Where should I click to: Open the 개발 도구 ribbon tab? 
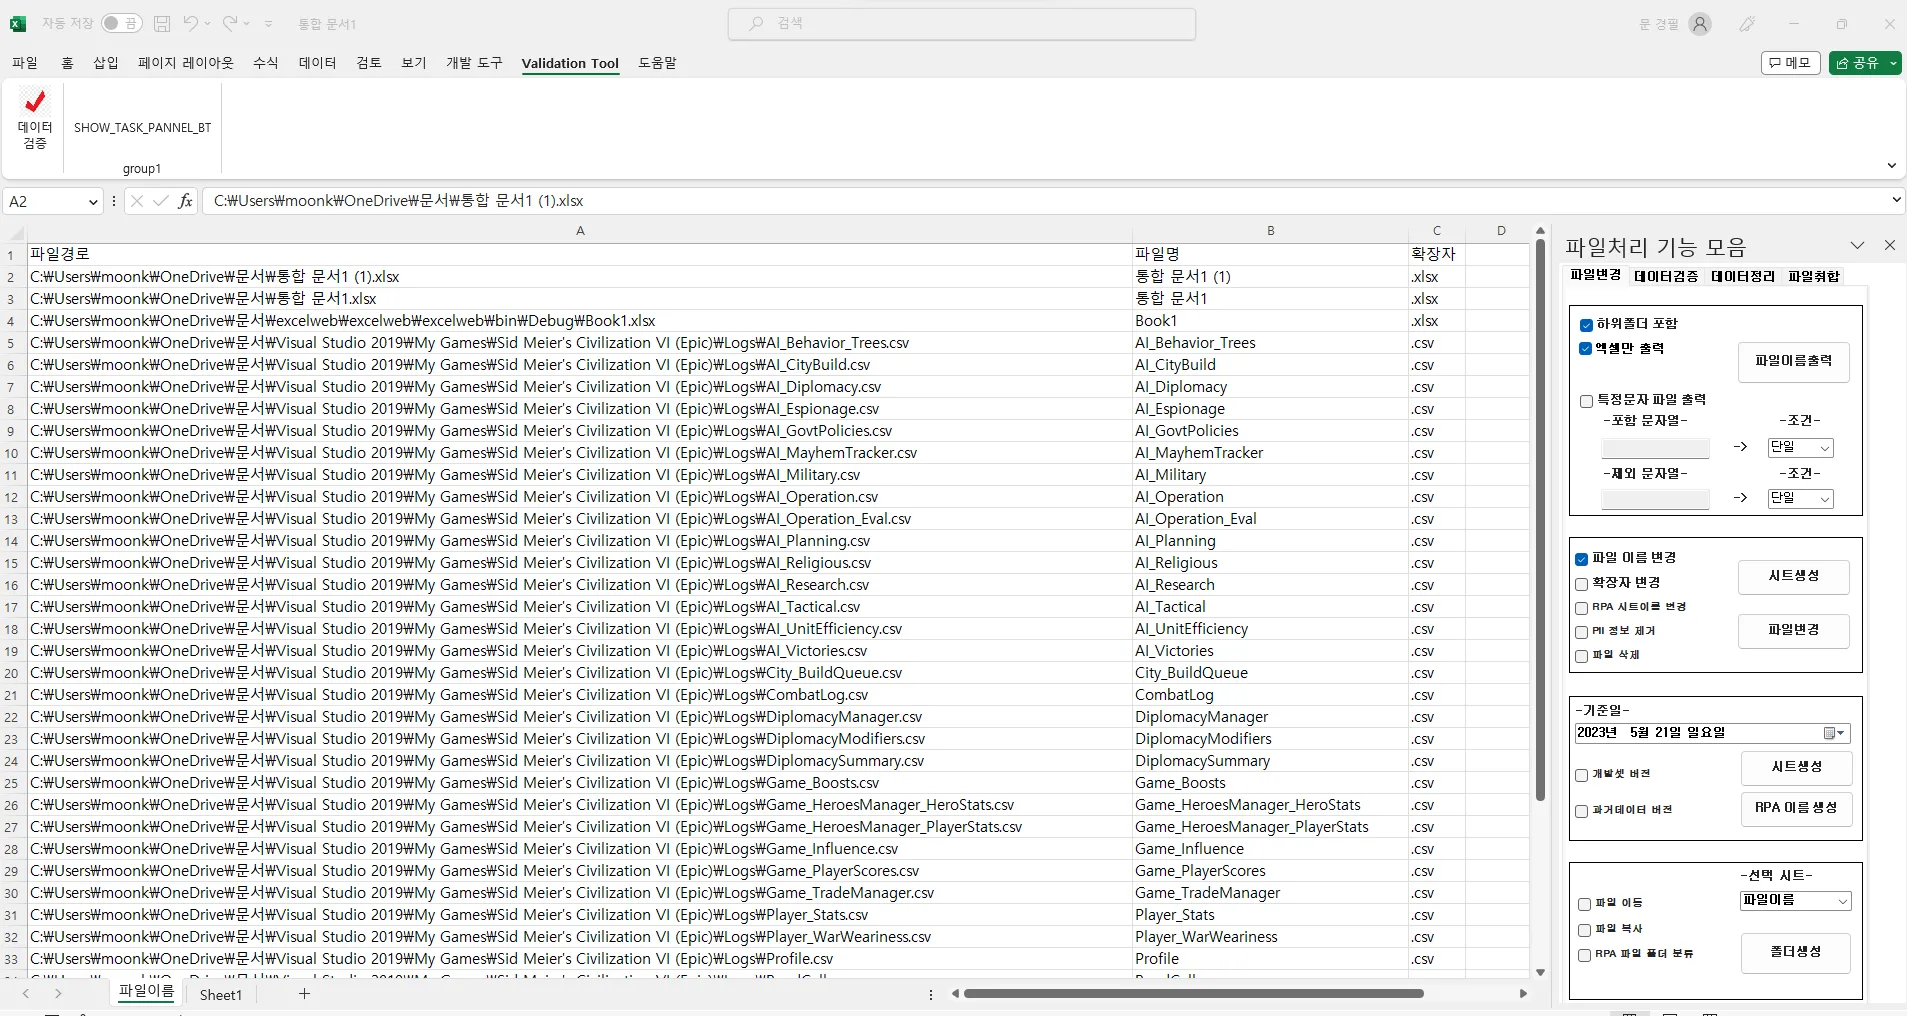point(474,63)
